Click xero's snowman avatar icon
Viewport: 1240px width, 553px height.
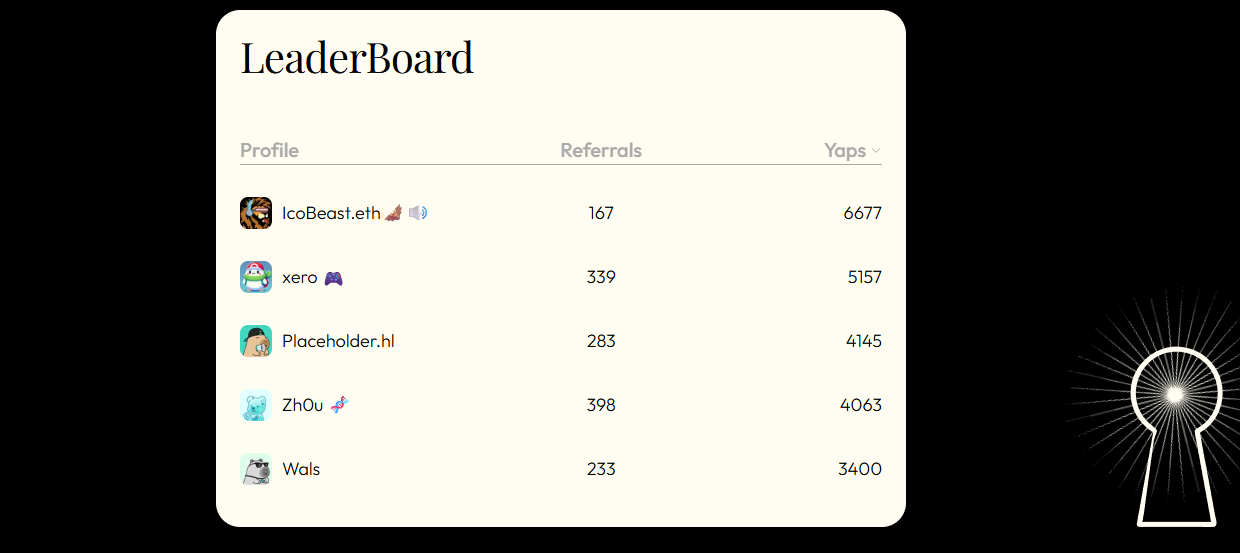click(x=256, y=277)
